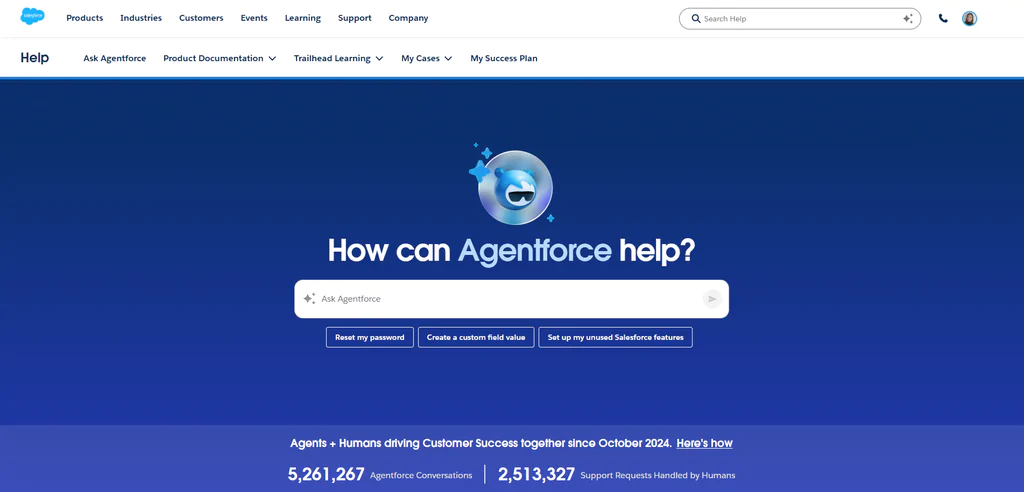Screen dimensions: 1024x492
Task: Click the 2,513,327 support requests count
Action: click(x=536, y=474)
